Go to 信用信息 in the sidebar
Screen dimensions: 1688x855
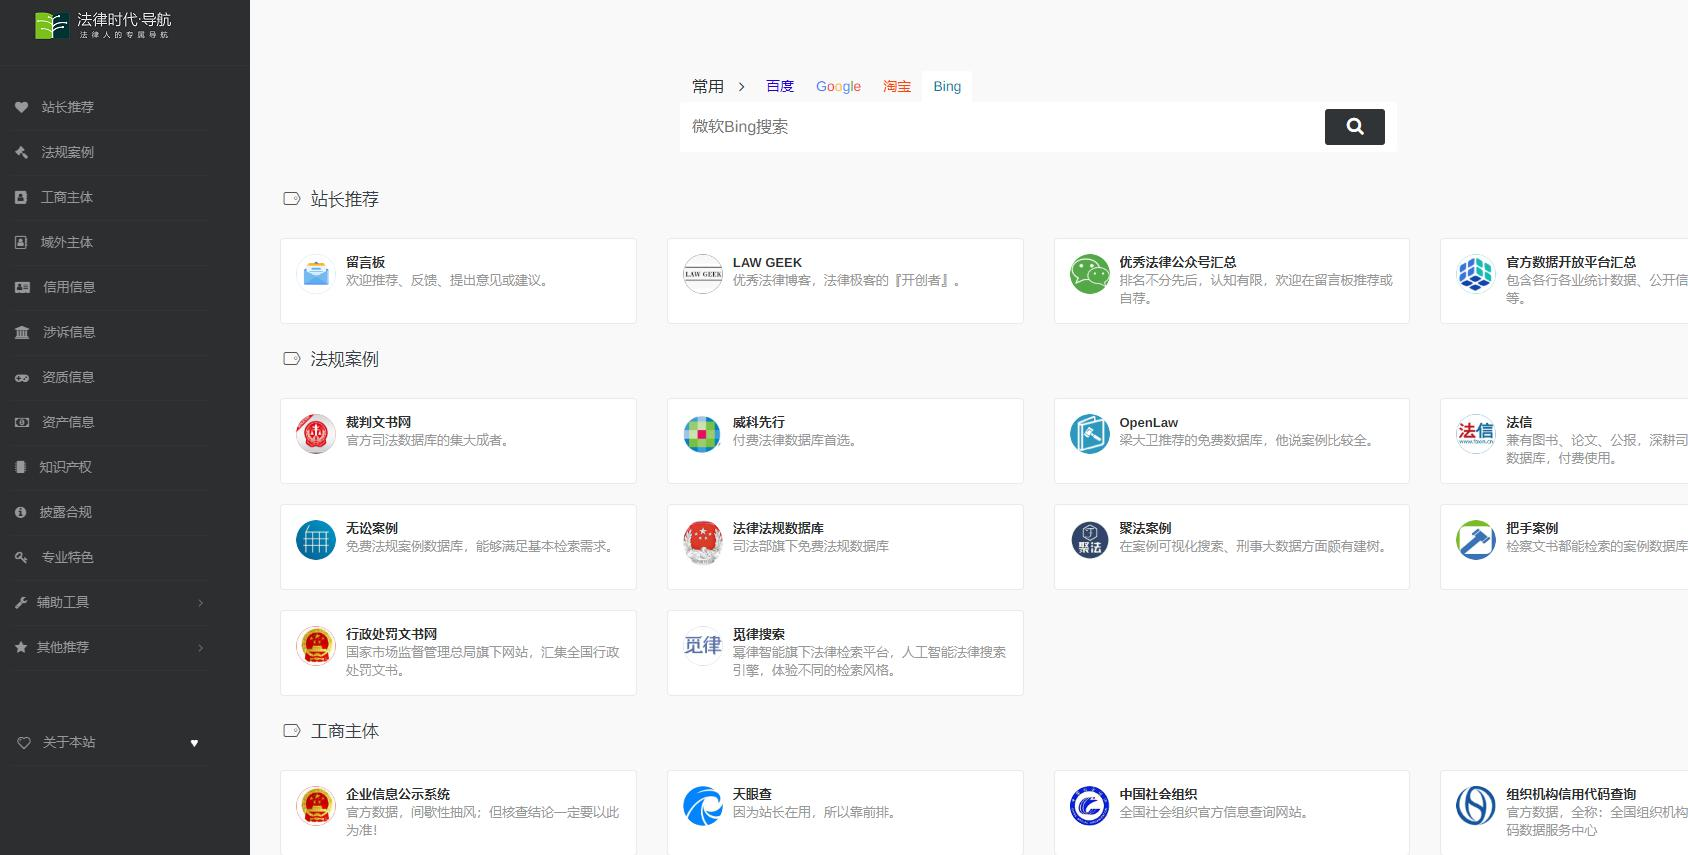pos(69,287)
